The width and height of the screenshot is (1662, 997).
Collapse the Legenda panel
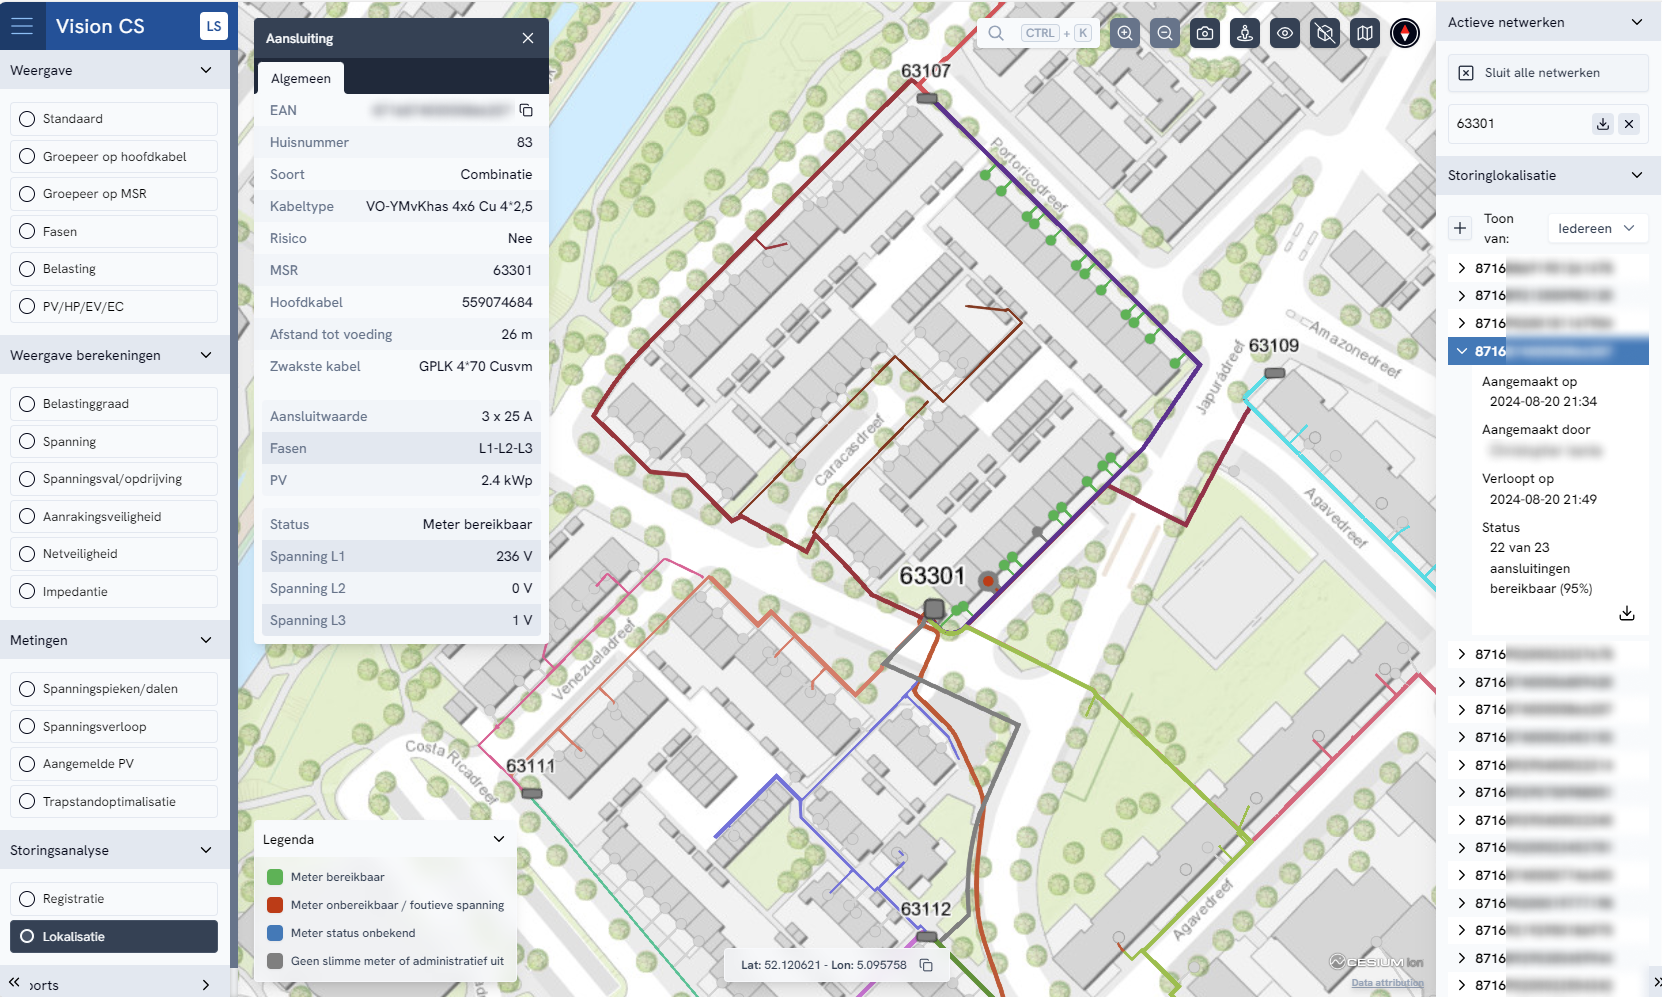pyautogui.click(x=499, y=839)
